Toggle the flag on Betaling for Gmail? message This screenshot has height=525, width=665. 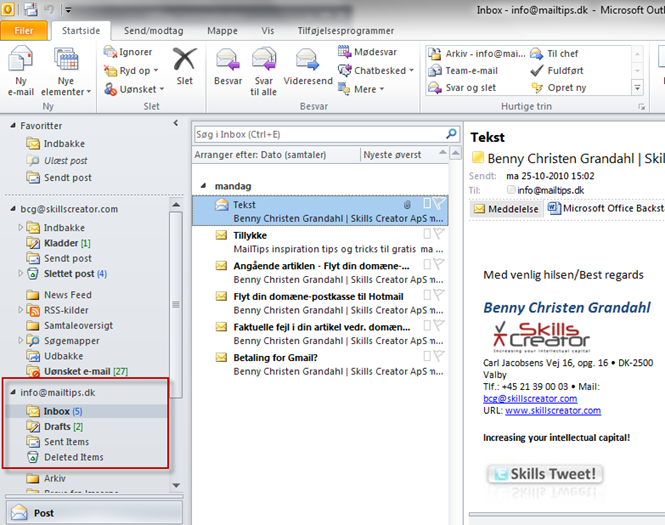pyautogui.click(x=439, y=356)
